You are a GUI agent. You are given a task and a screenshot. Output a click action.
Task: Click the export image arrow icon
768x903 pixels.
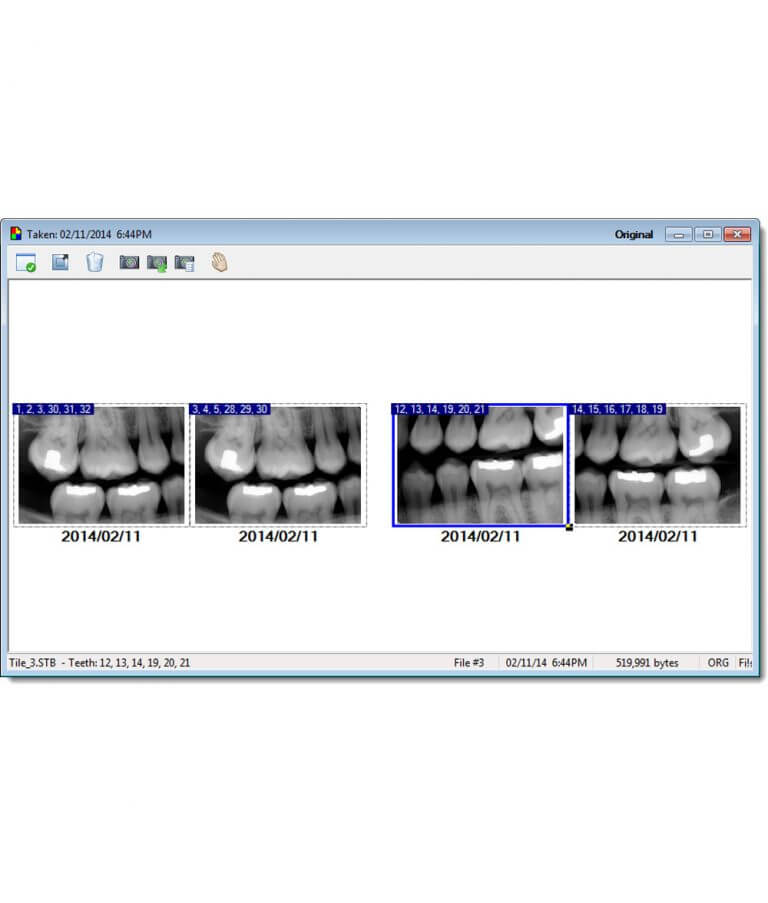tap(60, 263)
